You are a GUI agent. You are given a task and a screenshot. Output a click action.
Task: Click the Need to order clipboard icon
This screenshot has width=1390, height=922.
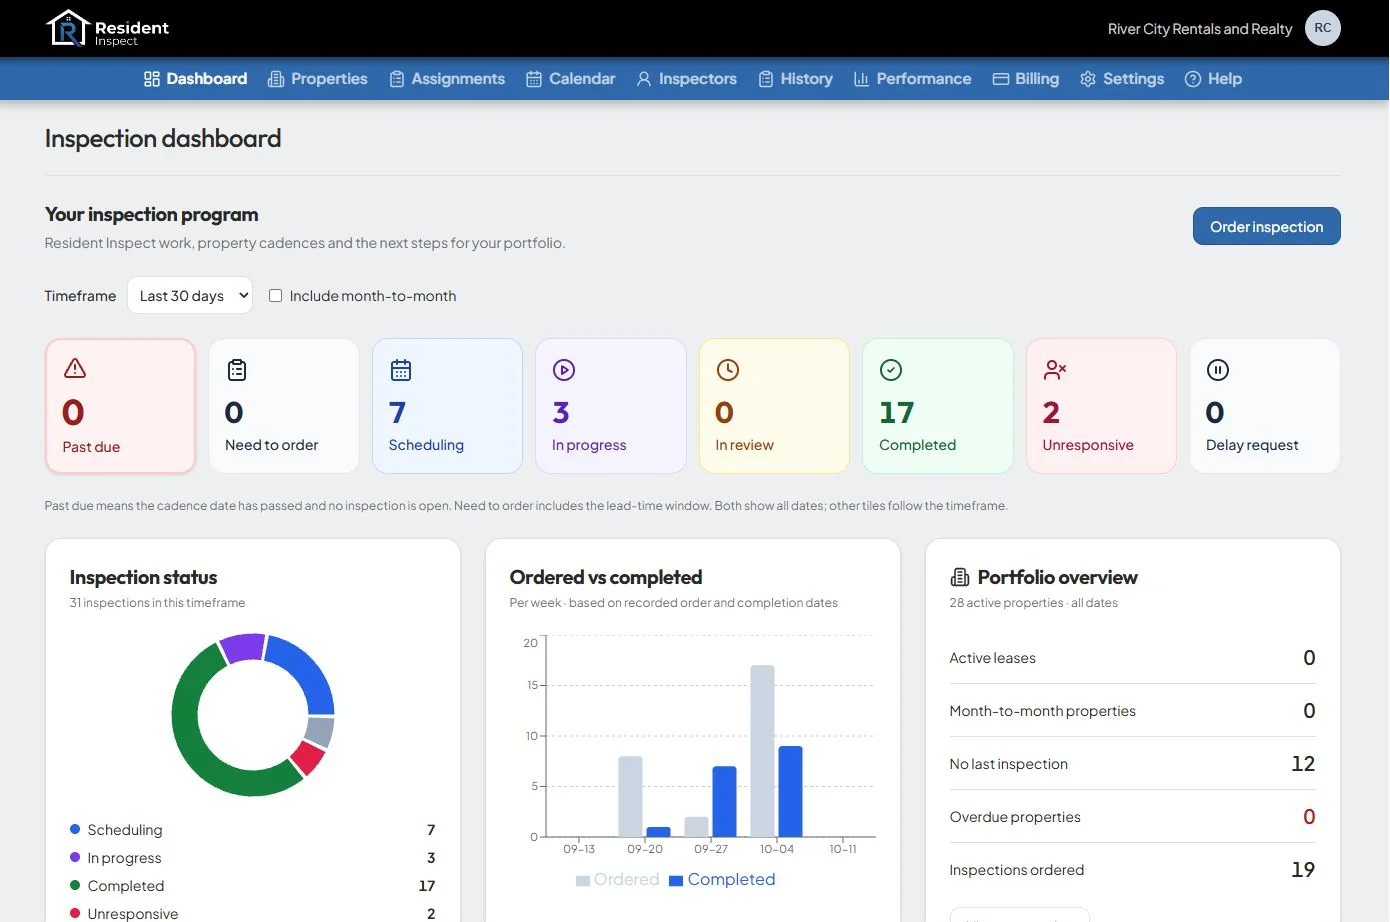pos(237,370)
